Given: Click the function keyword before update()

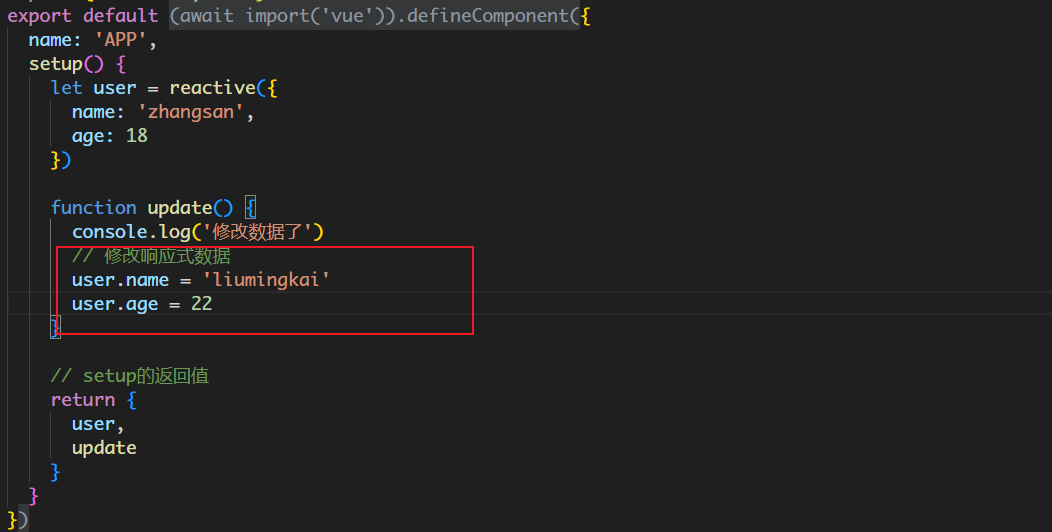Looking at the screenshot, I should point(94,208).
